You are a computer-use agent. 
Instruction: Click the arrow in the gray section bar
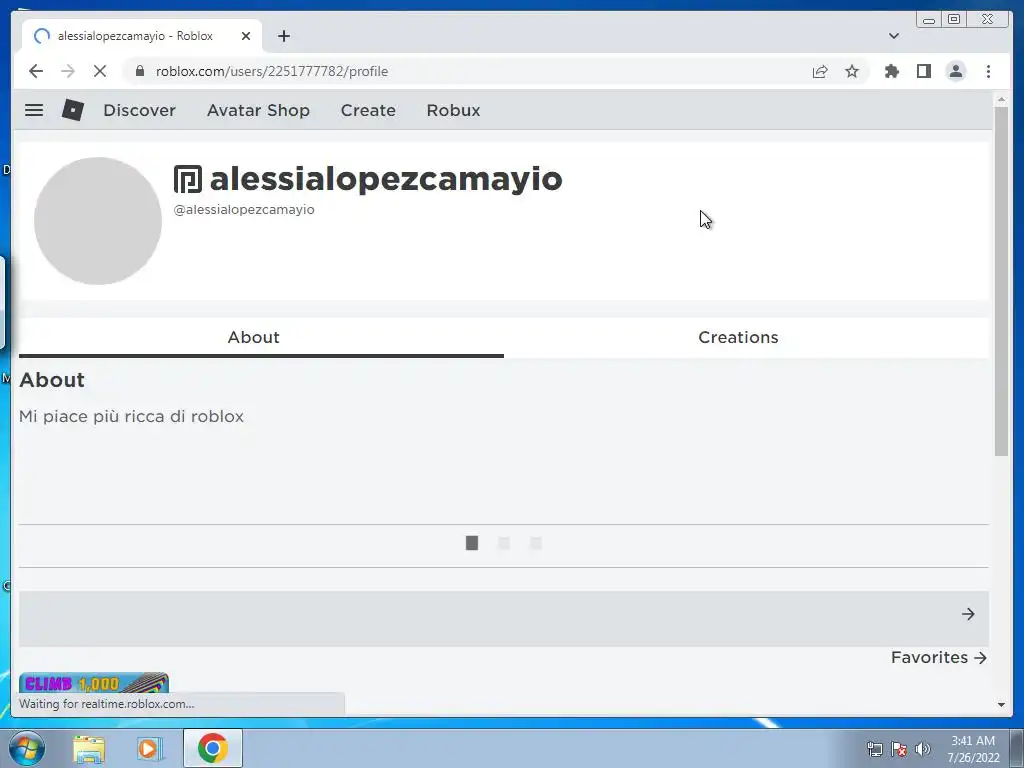pos(968,614)
